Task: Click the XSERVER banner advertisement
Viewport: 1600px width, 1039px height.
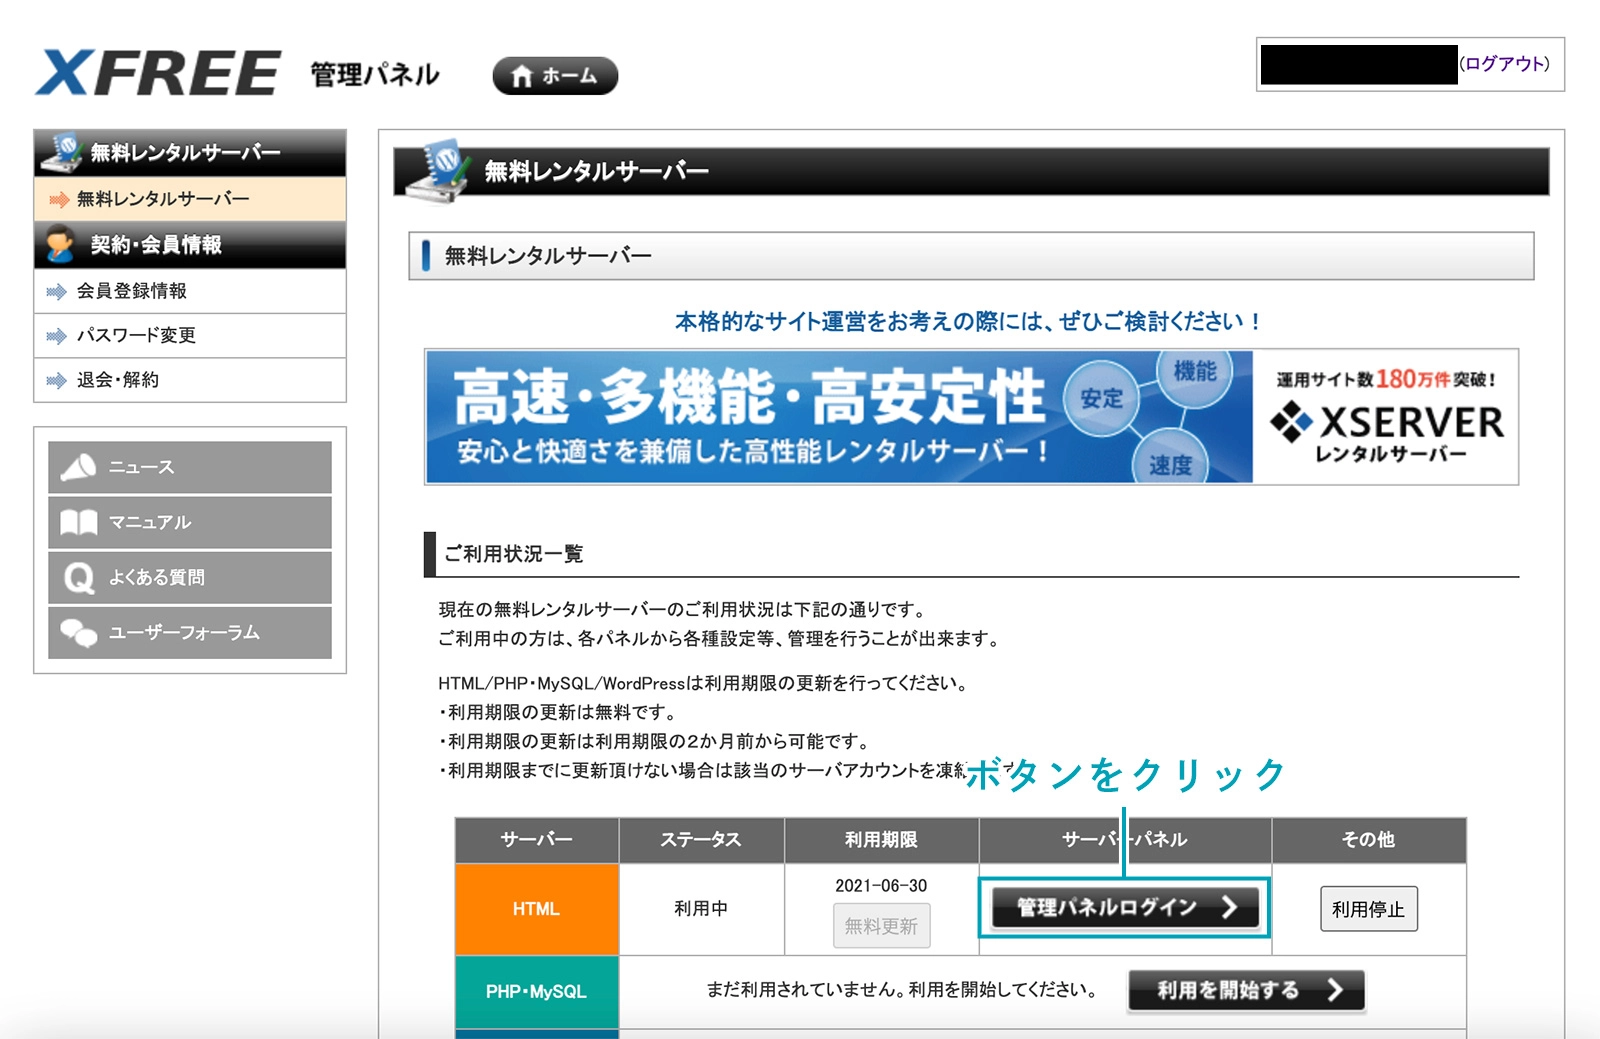Action: (971, 417)
